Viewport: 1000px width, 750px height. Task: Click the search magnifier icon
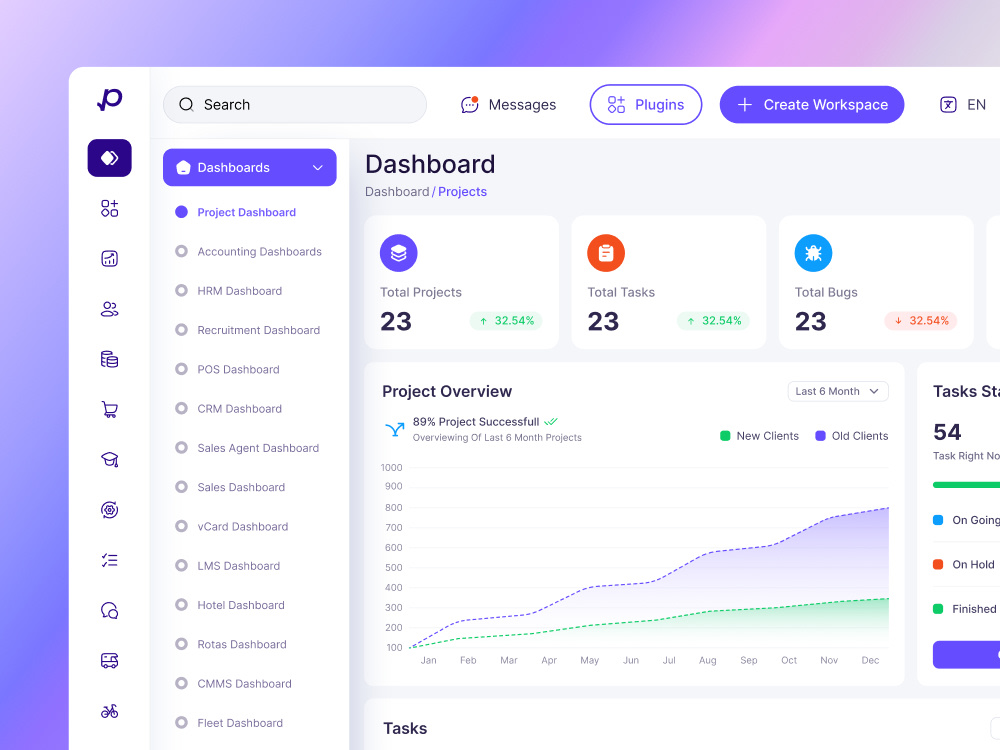click(x=186, y=105)
